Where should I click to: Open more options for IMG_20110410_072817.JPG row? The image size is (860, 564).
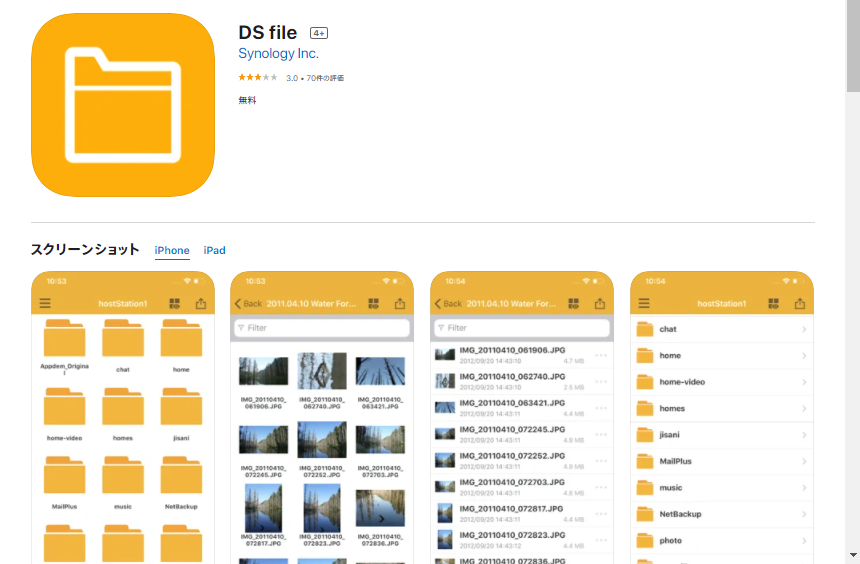601,514
